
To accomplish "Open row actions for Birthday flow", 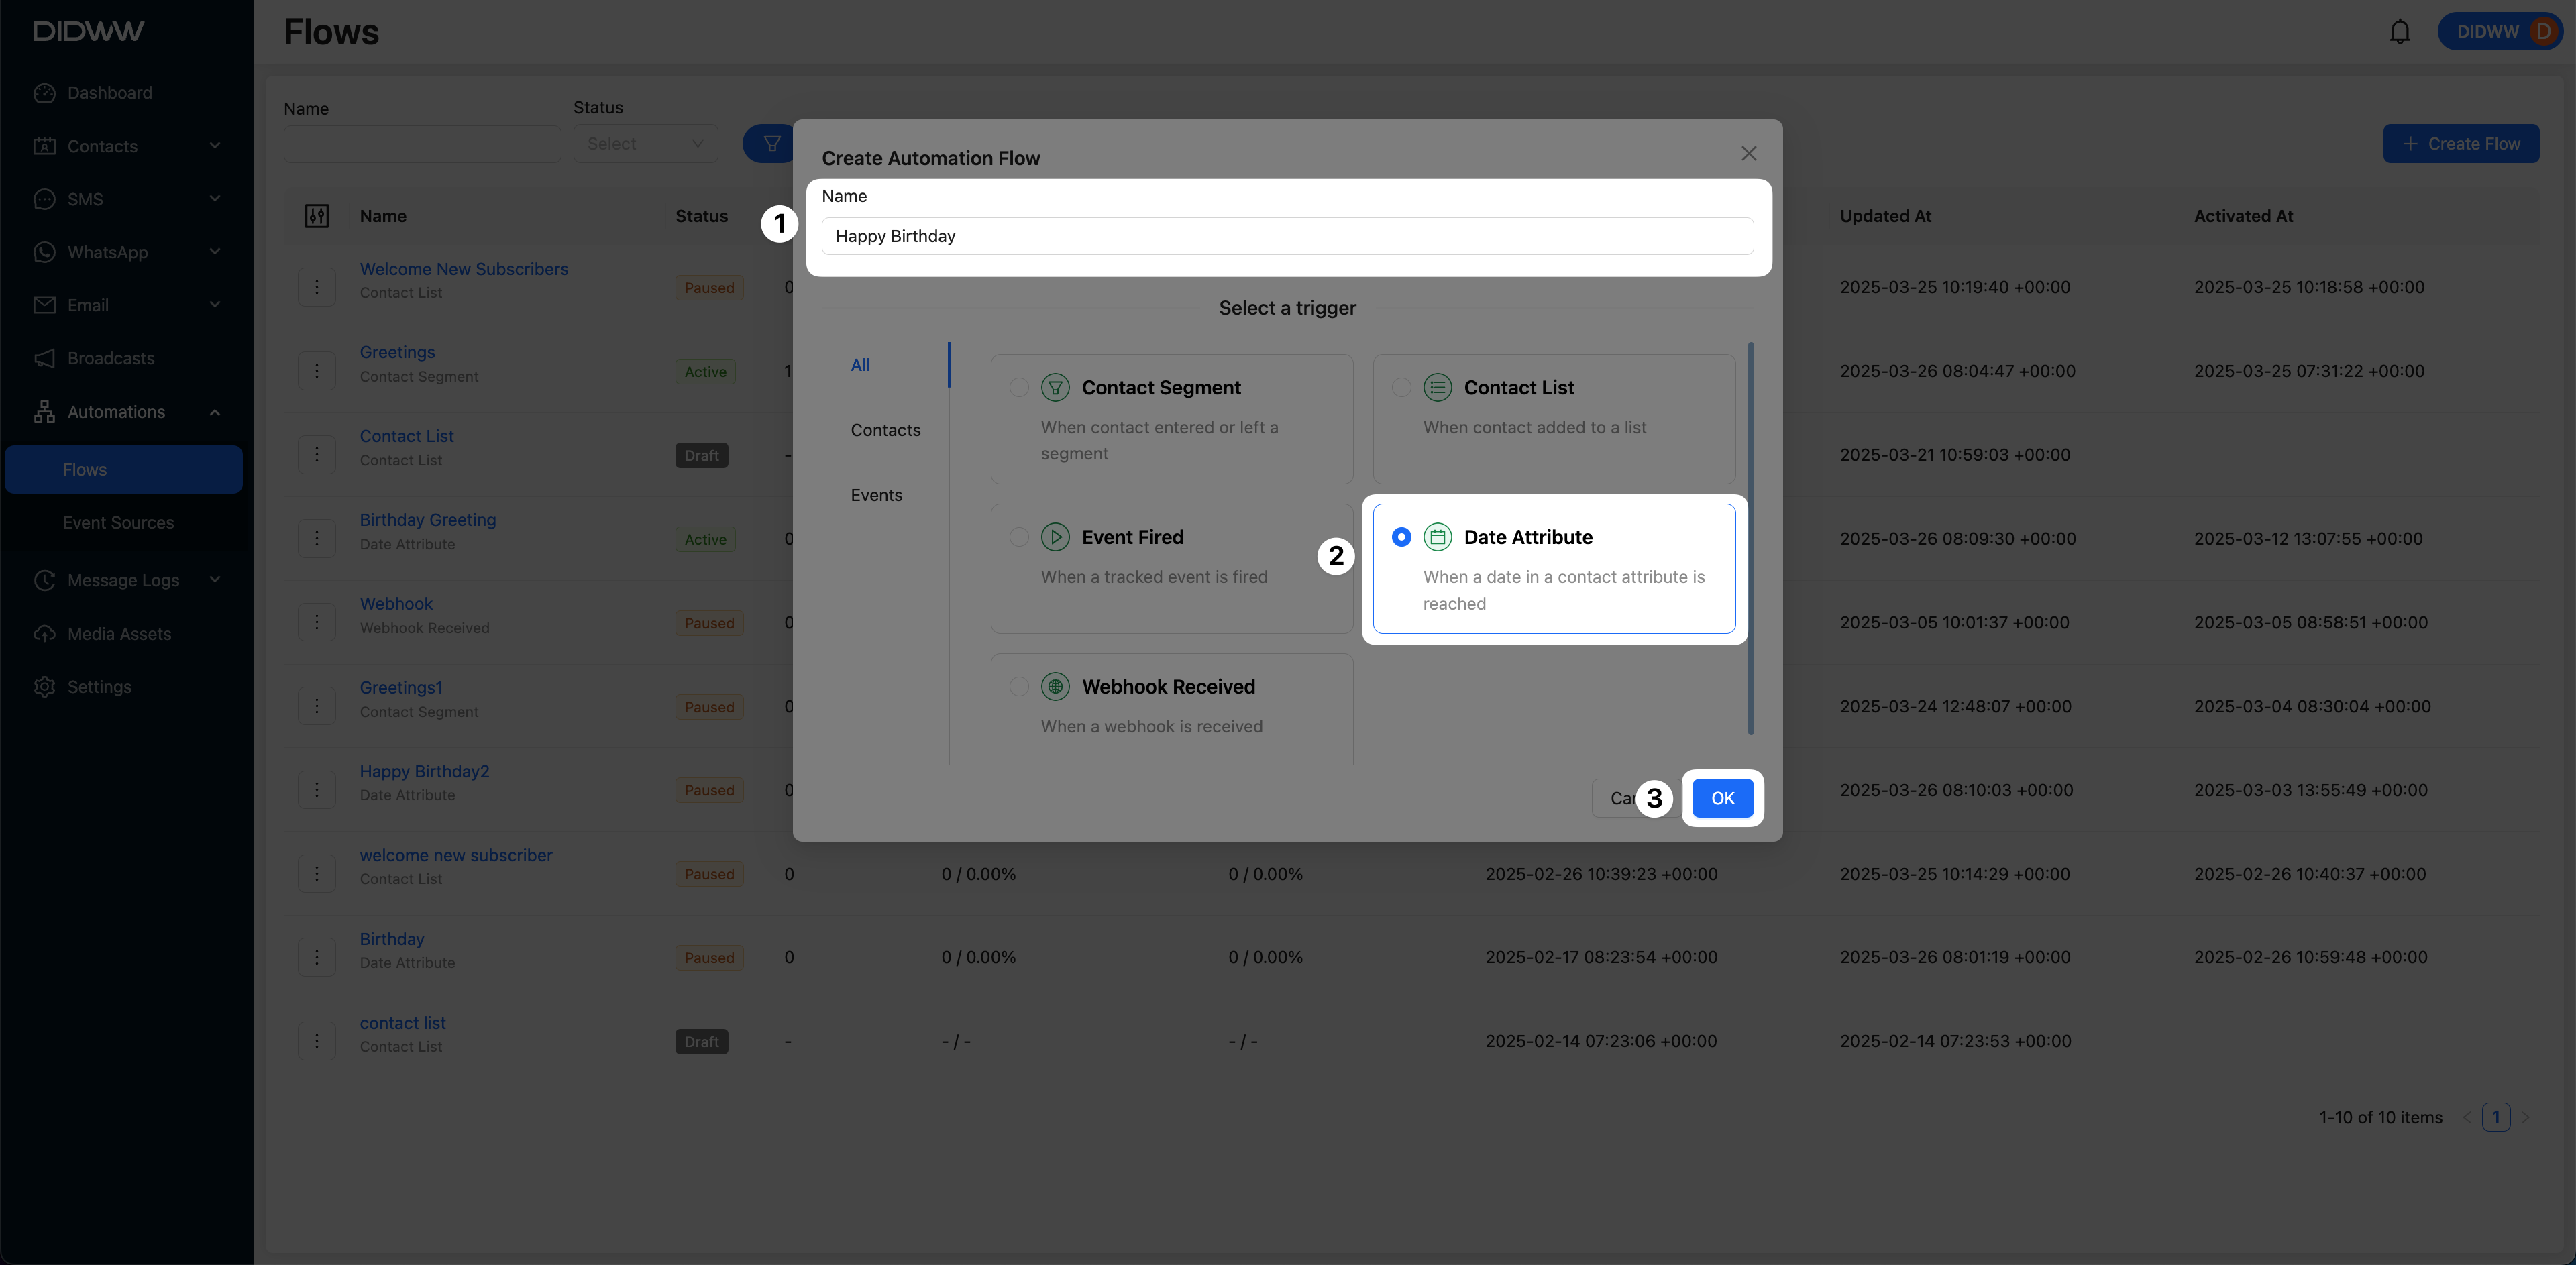I will pos(317,957).
